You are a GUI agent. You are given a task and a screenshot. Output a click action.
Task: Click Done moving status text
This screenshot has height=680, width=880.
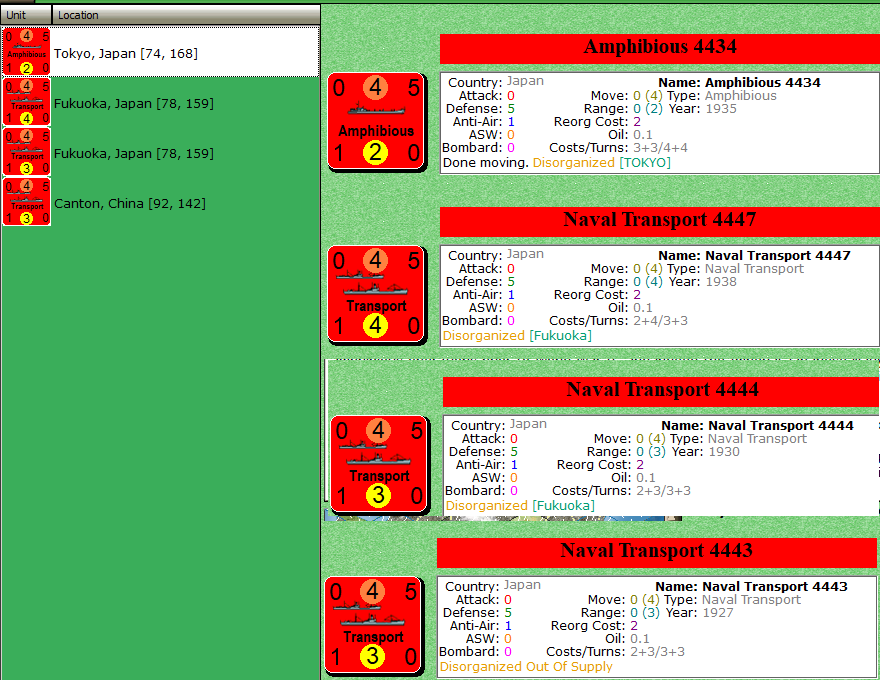tap(486, 163)
